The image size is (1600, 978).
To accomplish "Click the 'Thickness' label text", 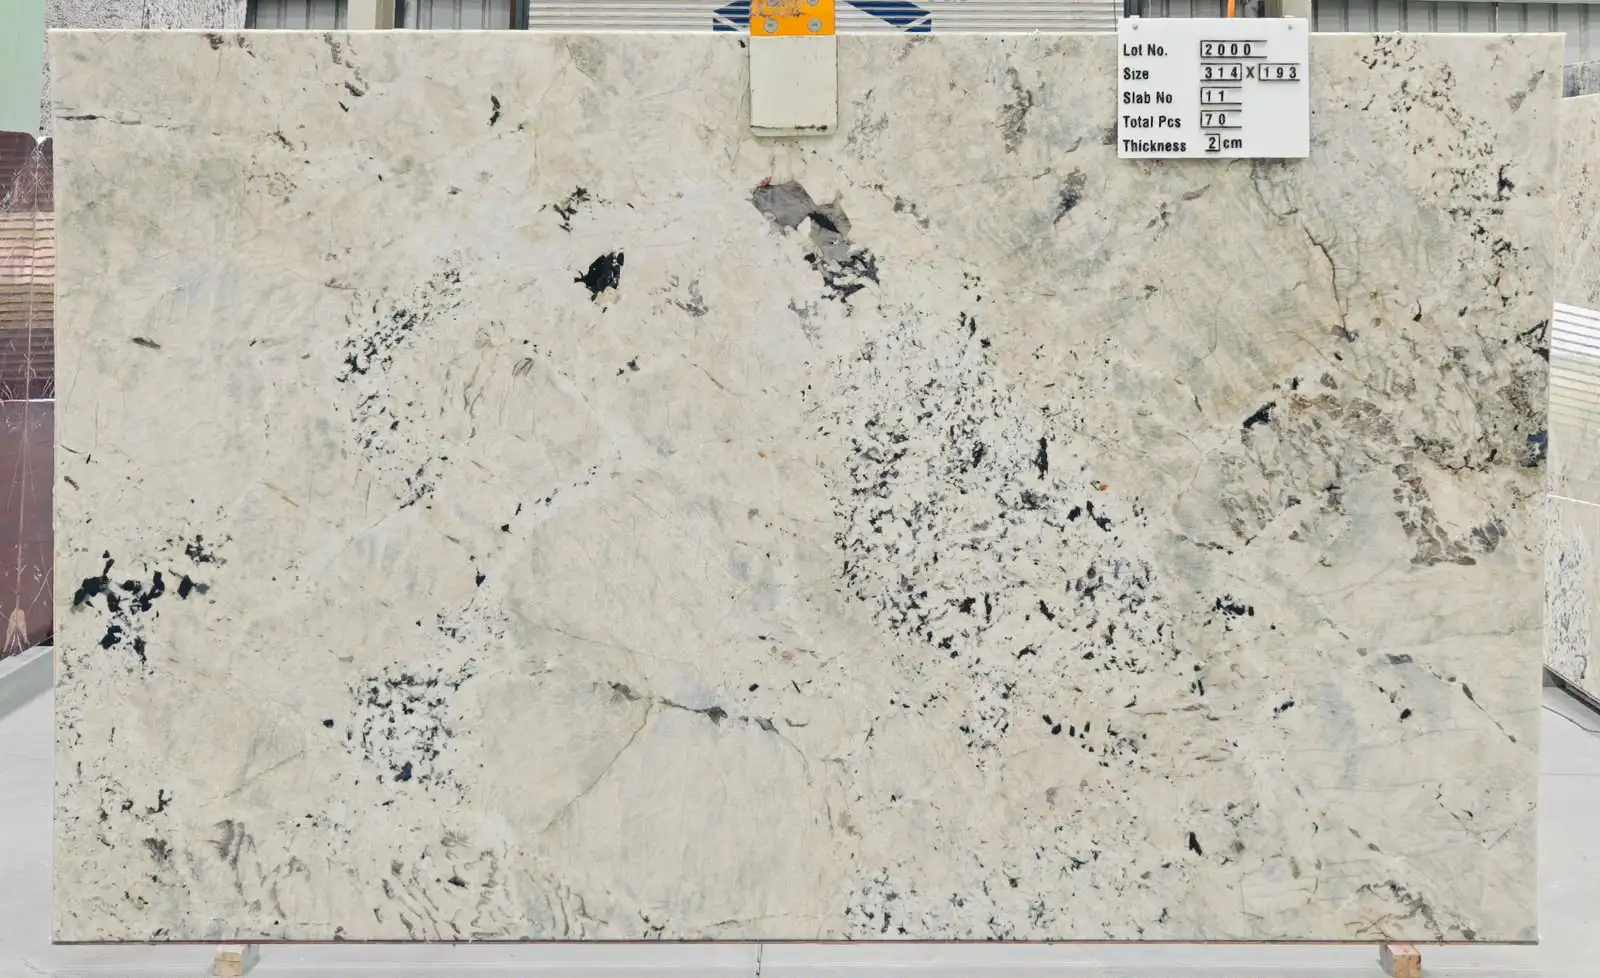I will (1154, 146).
